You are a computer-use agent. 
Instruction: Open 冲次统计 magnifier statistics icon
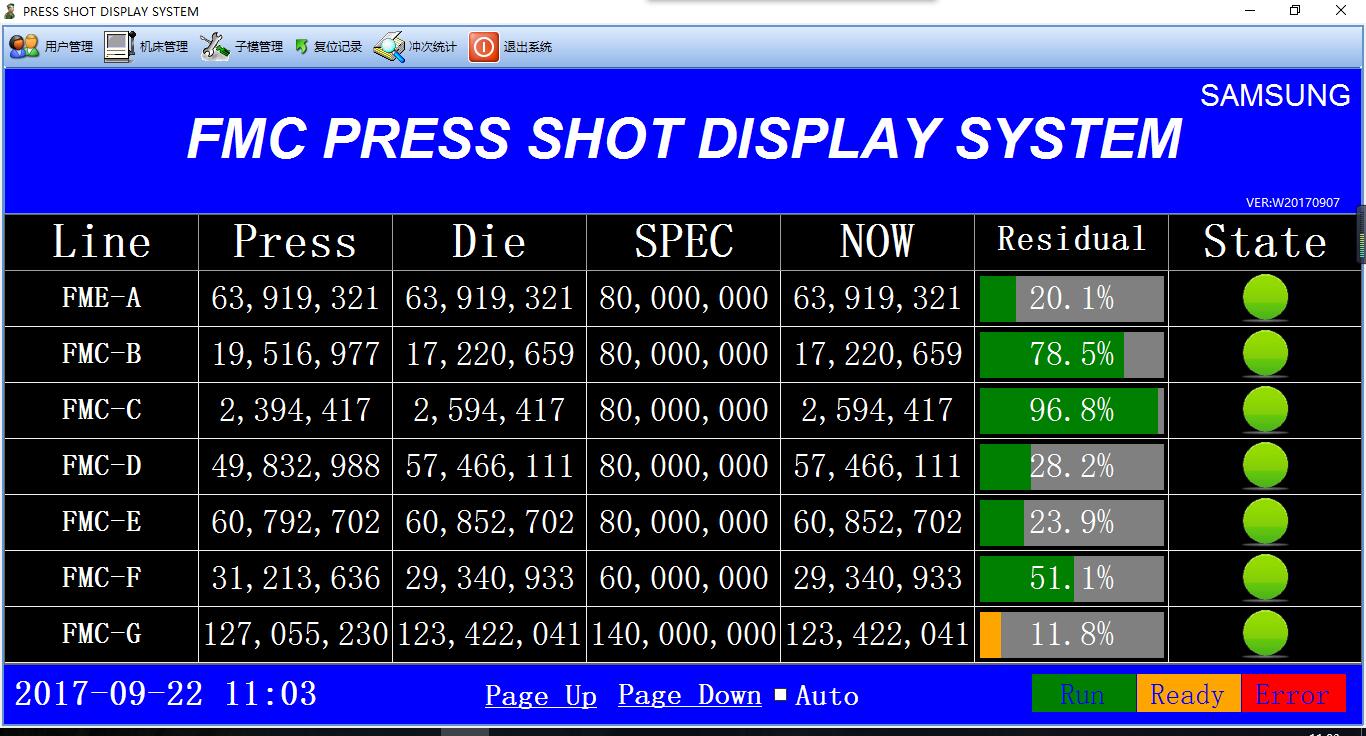[x=389, y=47]
